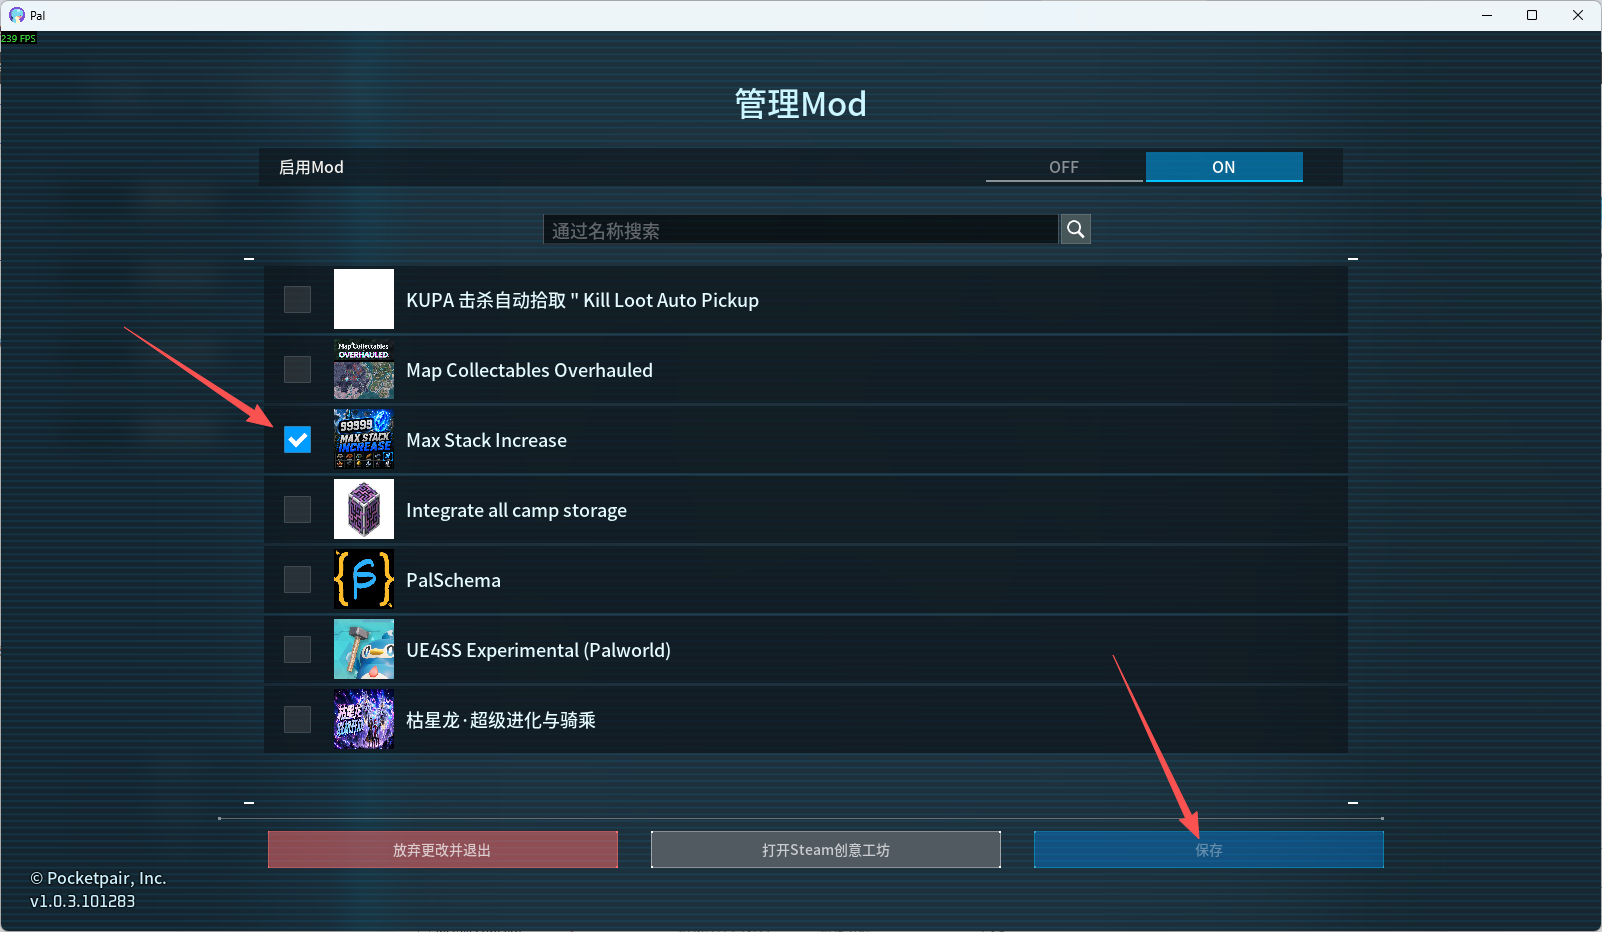Select the PalSchema mod title
The image size is (1602, 932).
click(x=453, y=580)
